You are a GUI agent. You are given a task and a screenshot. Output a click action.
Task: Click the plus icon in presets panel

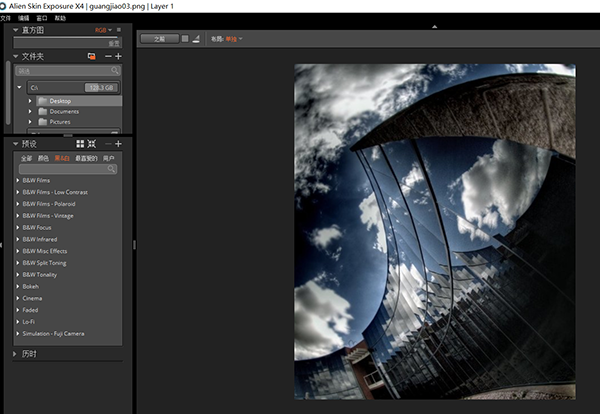[x=118, y=144]
